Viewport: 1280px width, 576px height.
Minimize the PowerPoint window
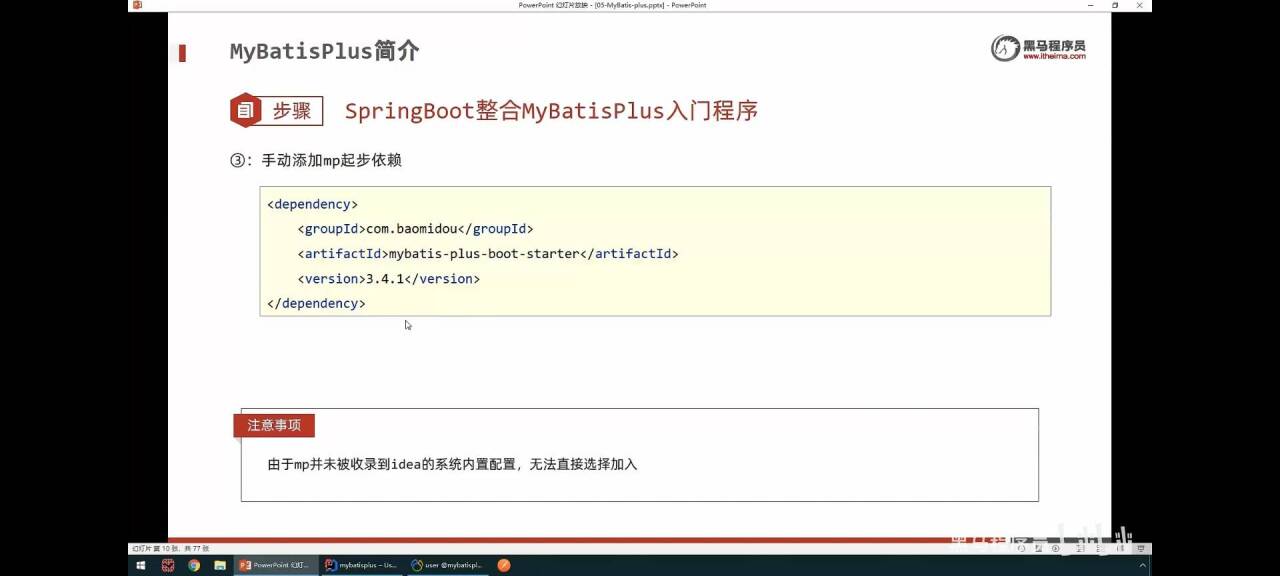(x=1089, y=5)
